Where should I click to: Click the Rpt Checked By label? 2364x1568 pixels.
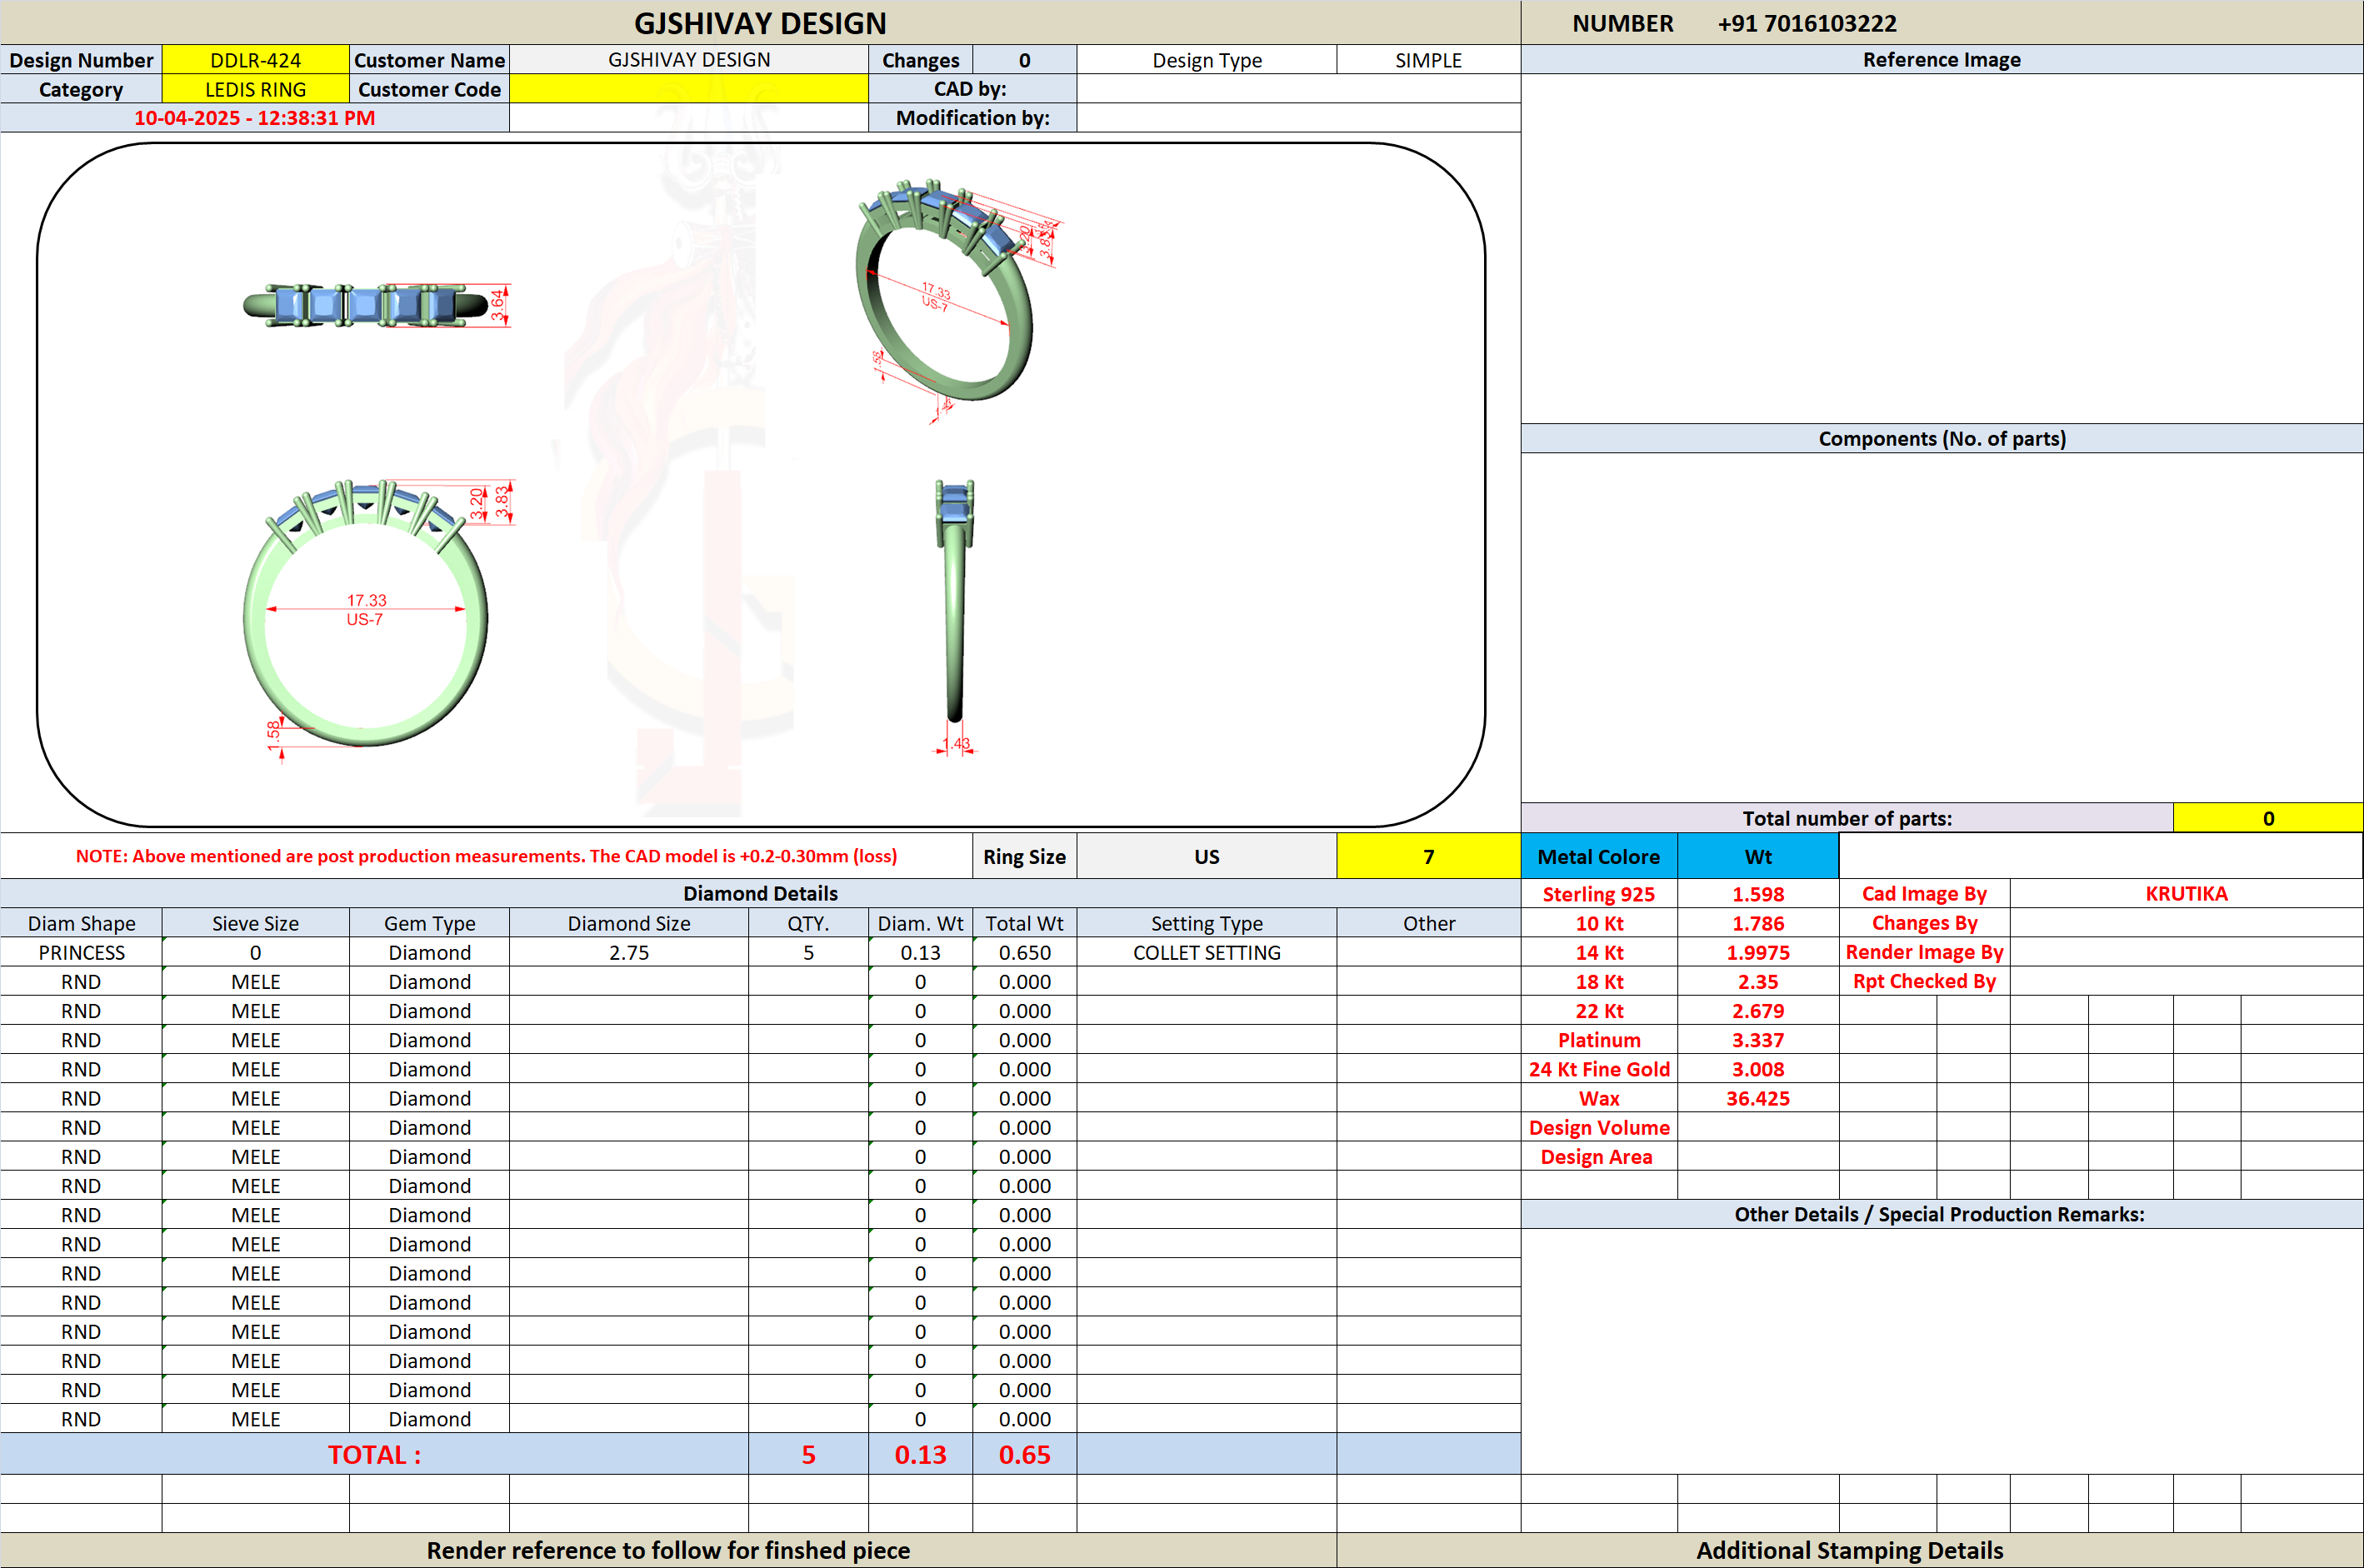point(1924,981)
